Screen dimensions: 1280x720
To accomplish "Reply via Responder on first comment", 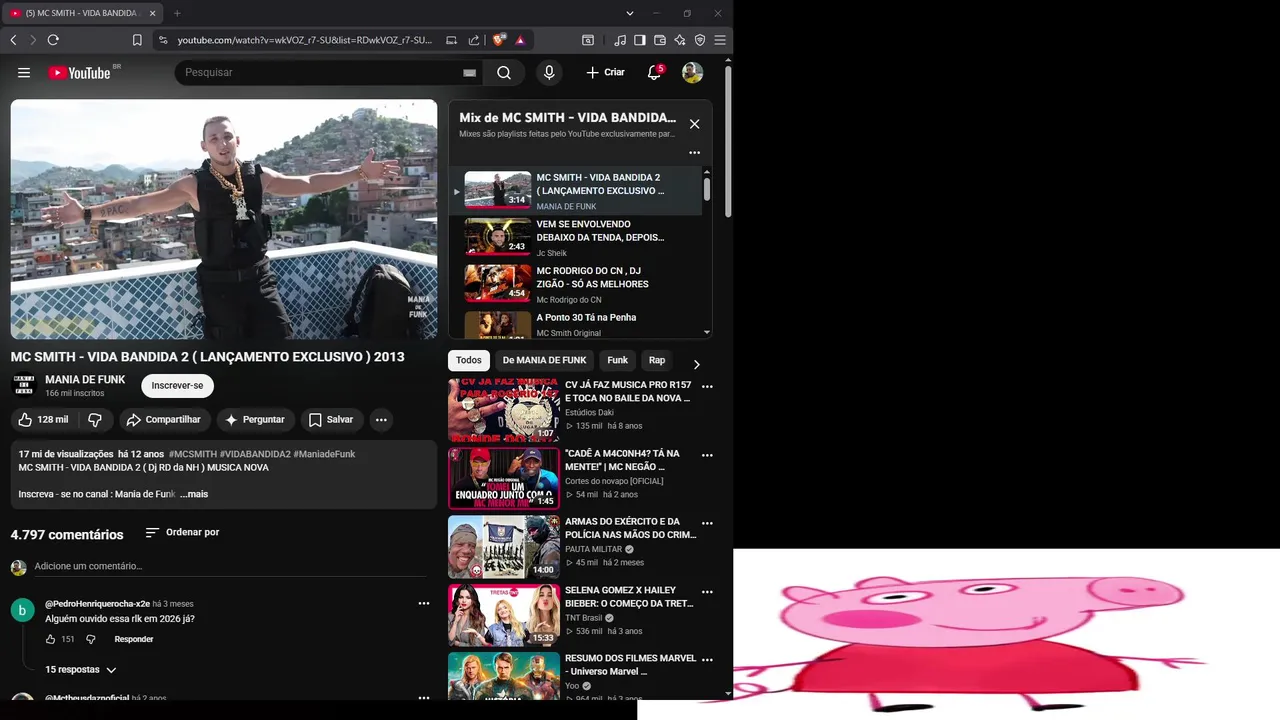I will (x=134, y=639).
